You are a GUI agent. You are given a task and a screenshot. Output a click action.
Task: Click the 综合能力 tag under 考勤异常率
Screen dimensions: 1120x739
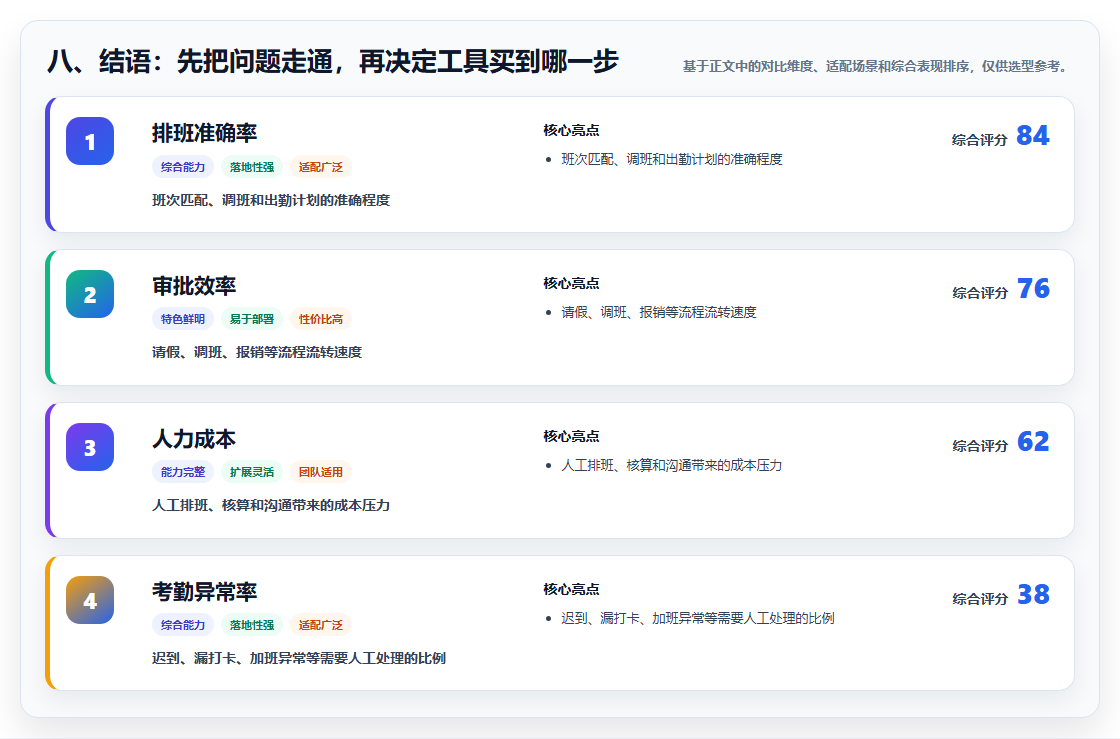tap(183, 625)
